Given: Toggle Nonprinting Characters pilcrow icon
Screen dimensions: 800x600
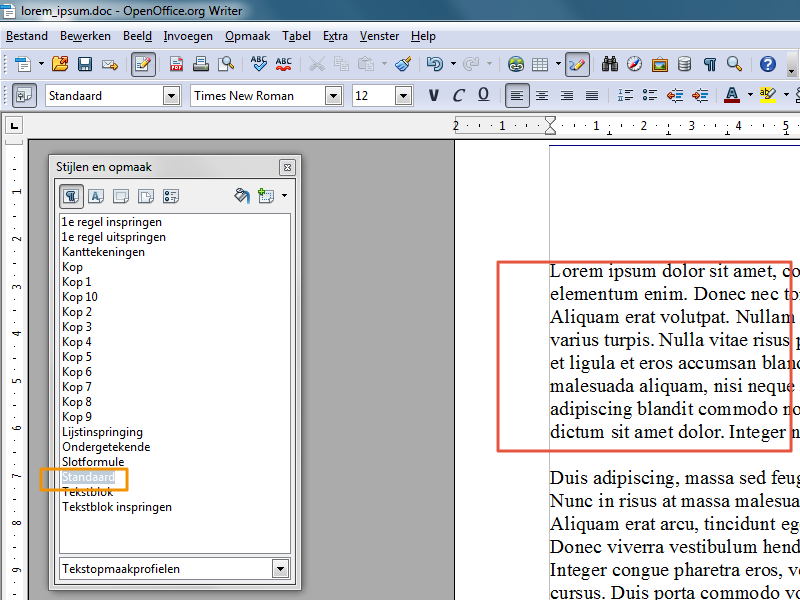Looking at the screenshot, I should click(x=709, y=64).
